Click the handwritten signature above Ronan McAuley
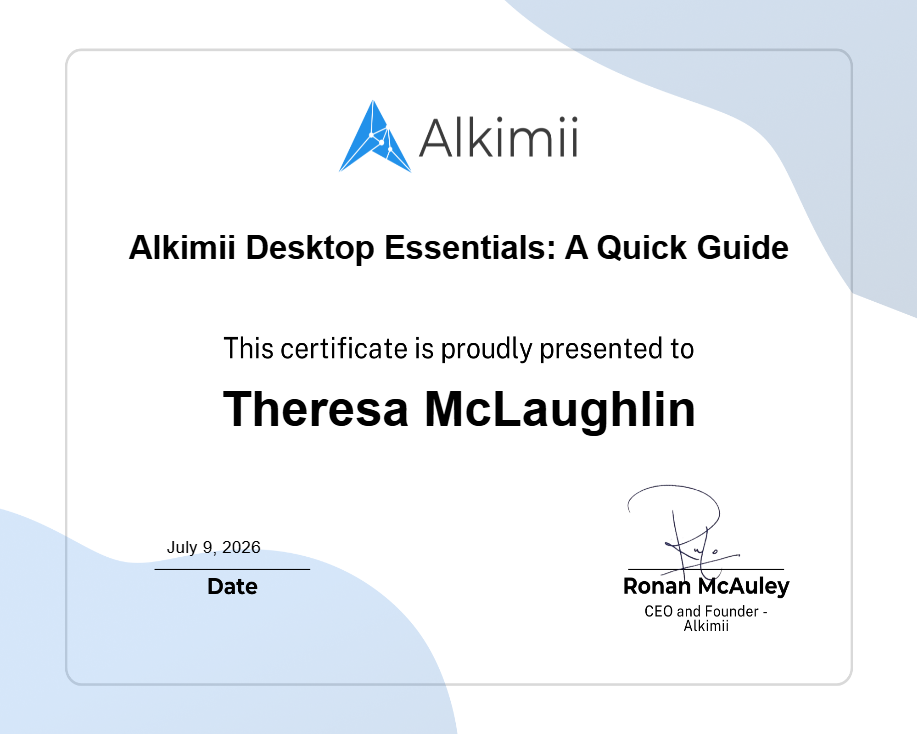 (684, 531)
